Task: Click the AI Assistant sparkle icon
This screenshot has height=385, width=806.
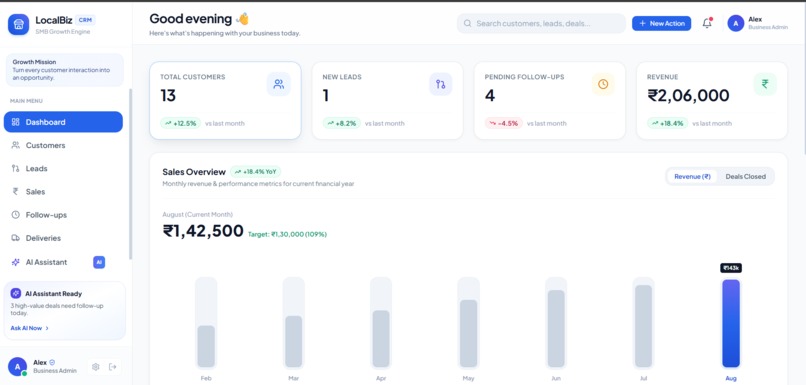Action: [15, 262]
